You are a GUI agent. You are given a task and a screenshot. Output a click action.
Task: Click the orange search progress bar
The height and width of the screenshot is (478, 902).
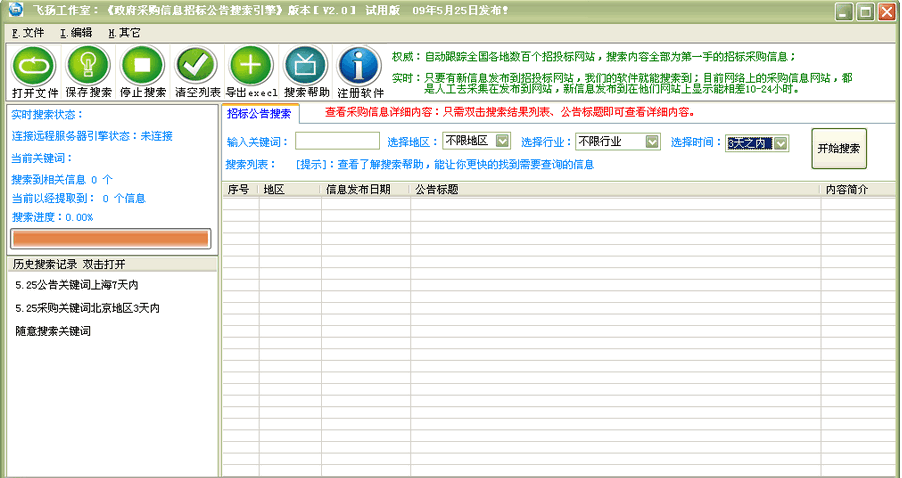(x=110, y=239)
